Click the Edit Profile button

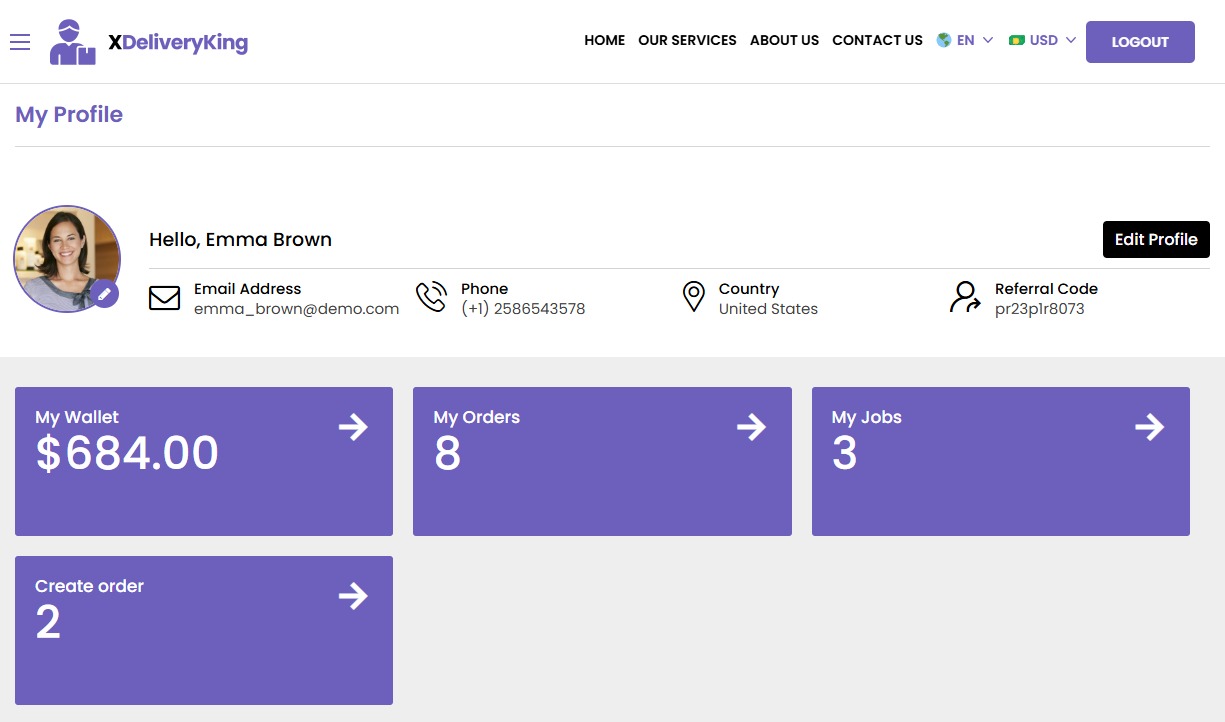[1156, 239]
